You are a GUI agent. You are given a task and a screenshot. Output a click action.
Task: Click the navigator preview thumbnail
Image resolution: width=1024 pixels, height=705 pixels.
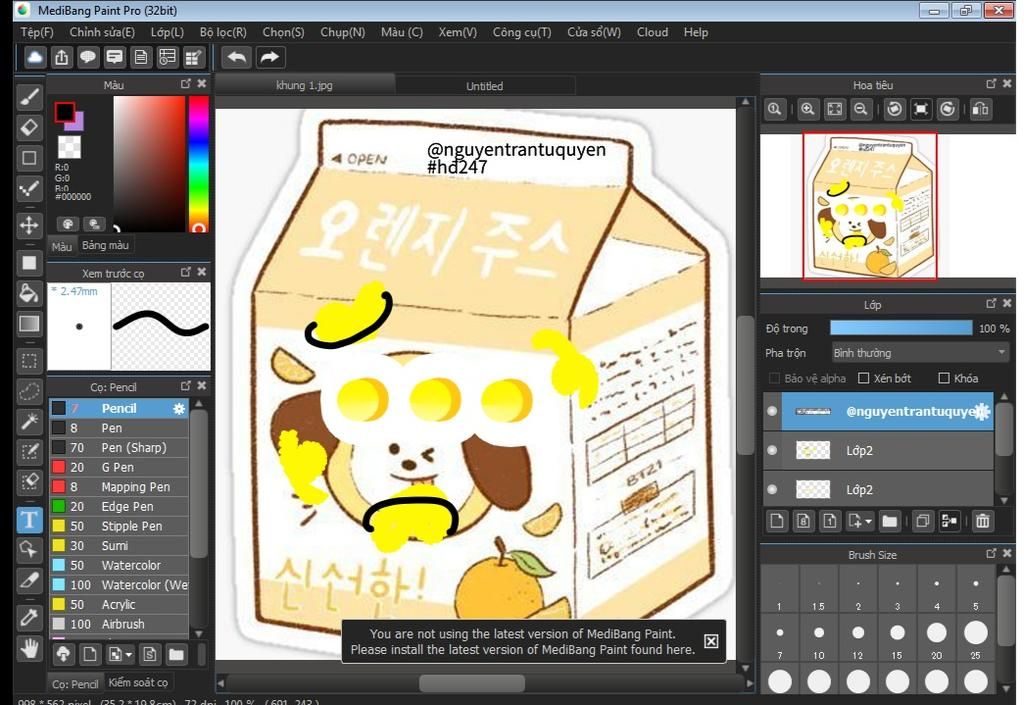(869, 206)
